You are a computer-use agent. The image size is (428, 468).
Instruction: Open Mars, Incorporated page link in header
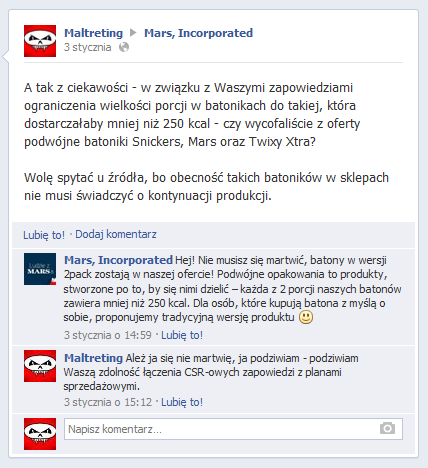pyautogui.click(x=198, y=33)
